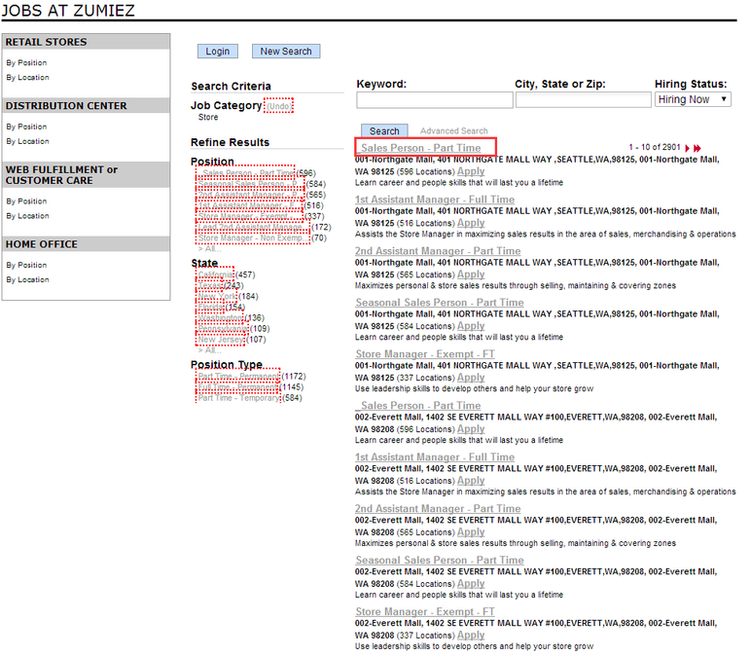Filter by Store Manager - Exempt position (337)
This screenshot has width=750, height=656.
(x=249, y=217)
